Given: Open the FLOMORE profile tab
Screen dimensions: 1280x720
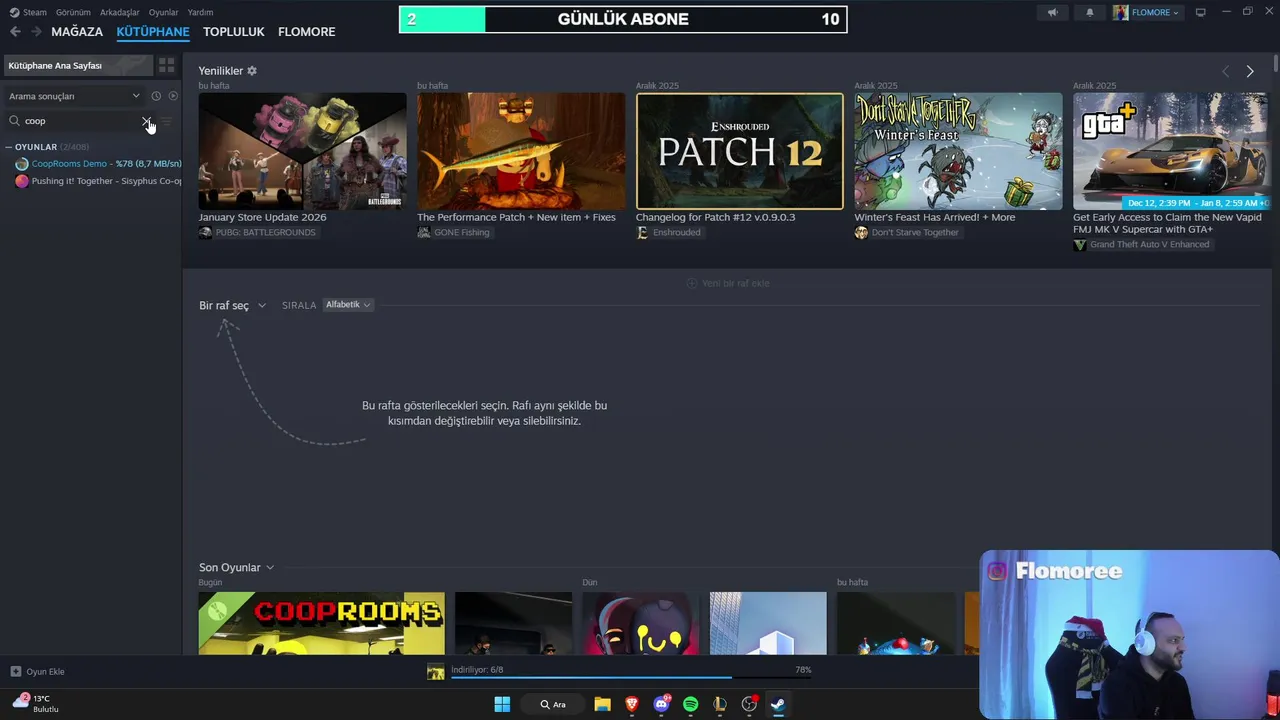Looking at the screenshot, I should 307,32.
